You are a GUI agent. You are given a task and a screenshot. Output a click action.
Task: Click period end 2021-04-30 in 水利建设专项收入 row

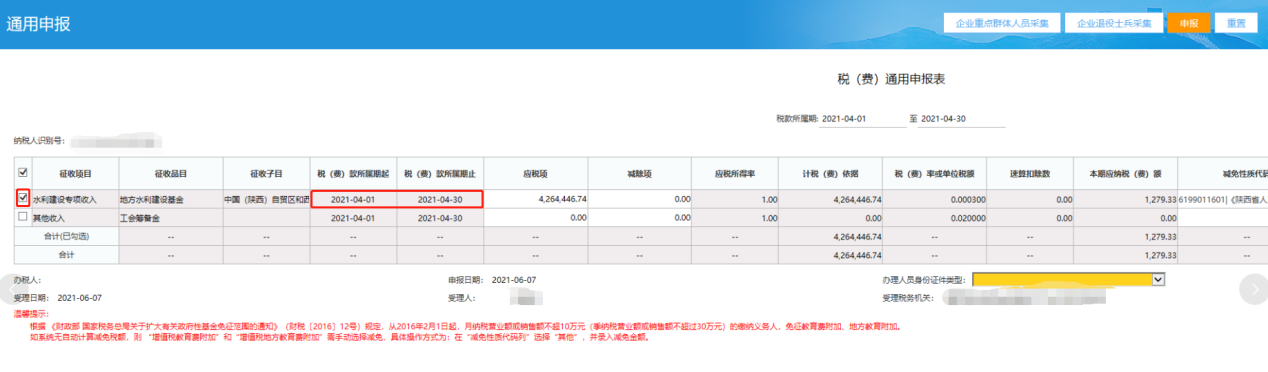439,200
